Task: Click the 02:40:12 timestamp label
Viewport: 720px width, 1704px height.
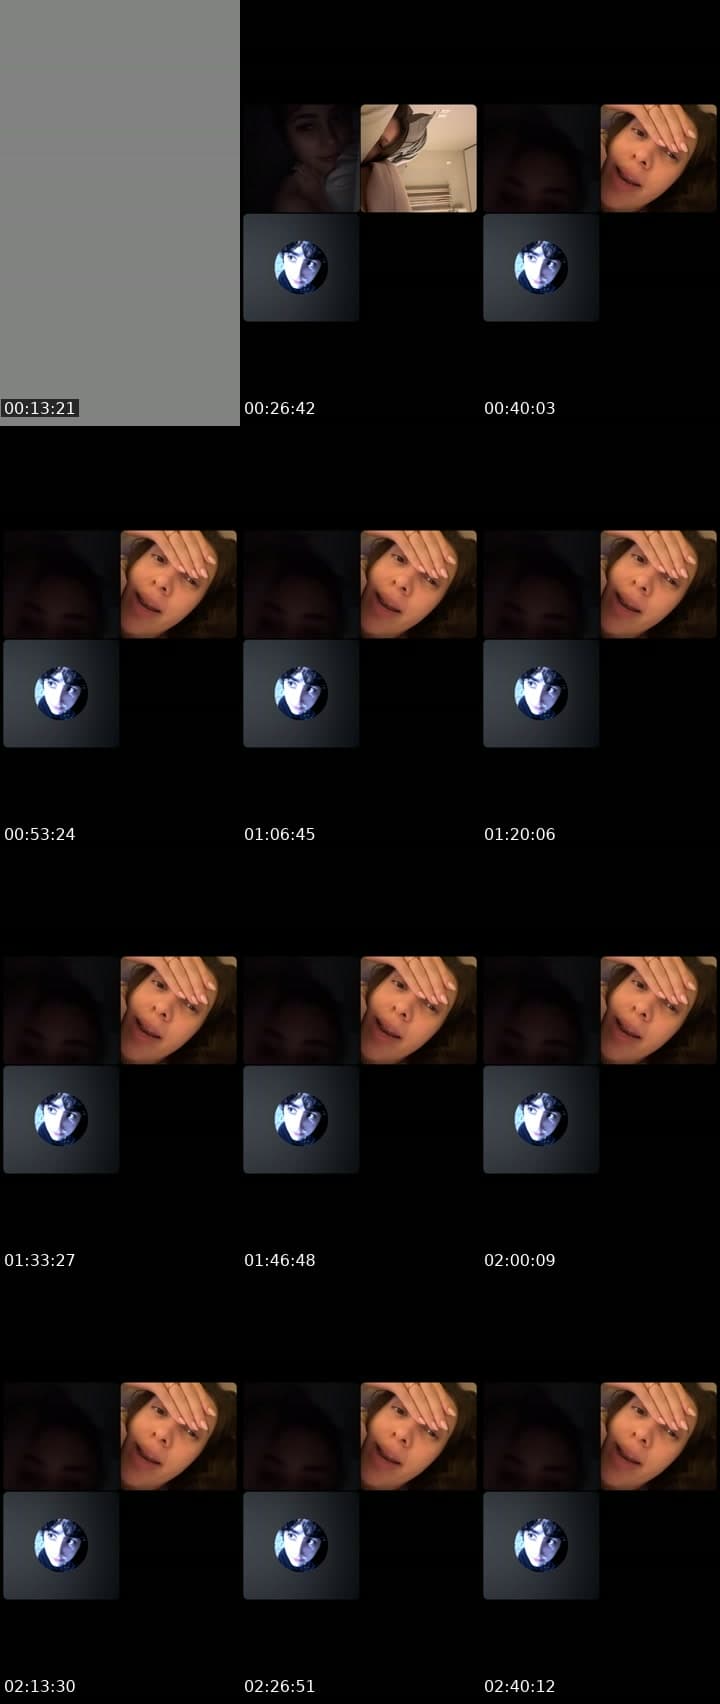Action: tap(520, 1686)
